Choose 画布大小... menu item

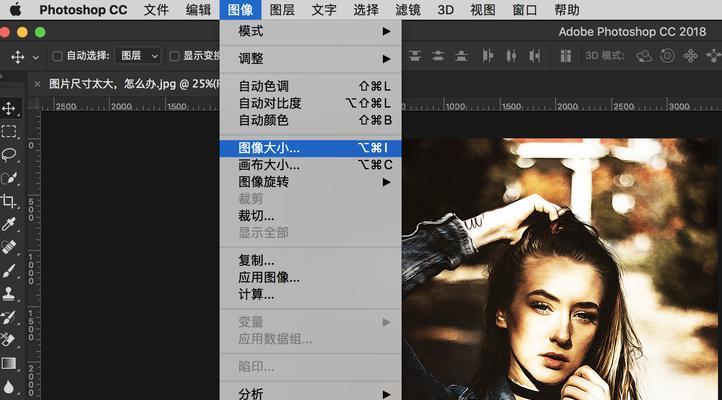tap(310, 165)
